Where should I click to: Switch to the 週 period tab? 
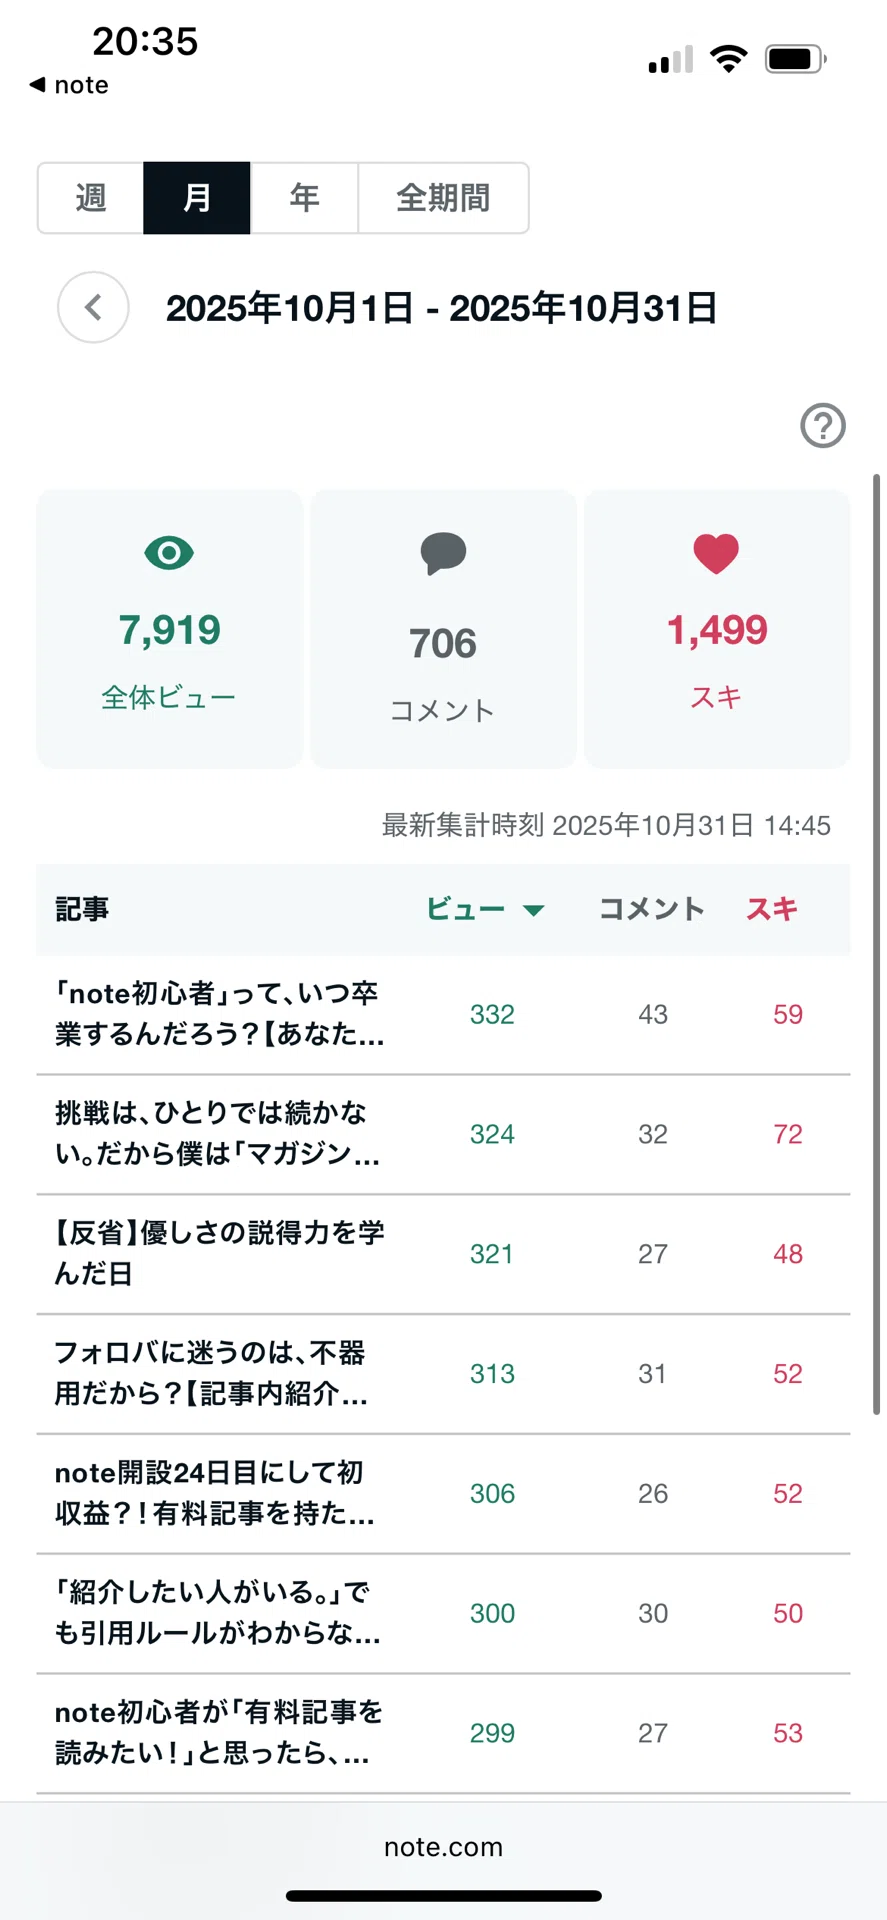(91, 198)
